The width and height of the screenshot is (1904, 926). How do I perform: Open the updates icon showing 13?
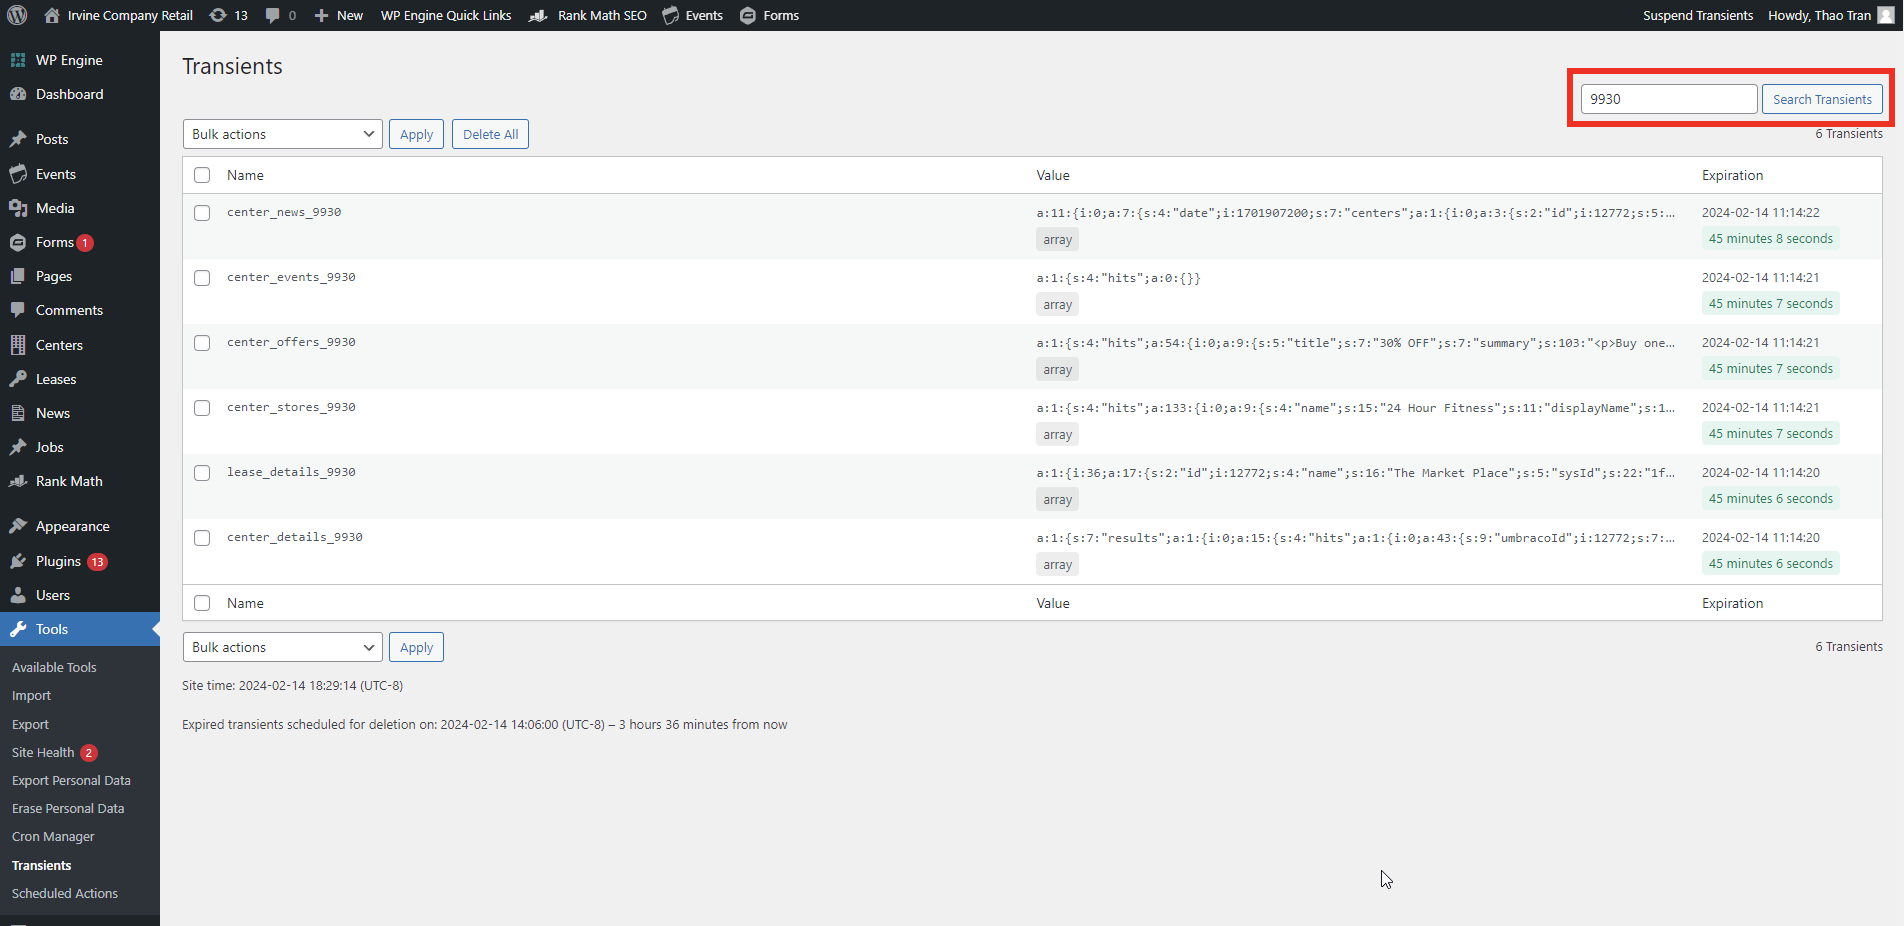(218, 15)
